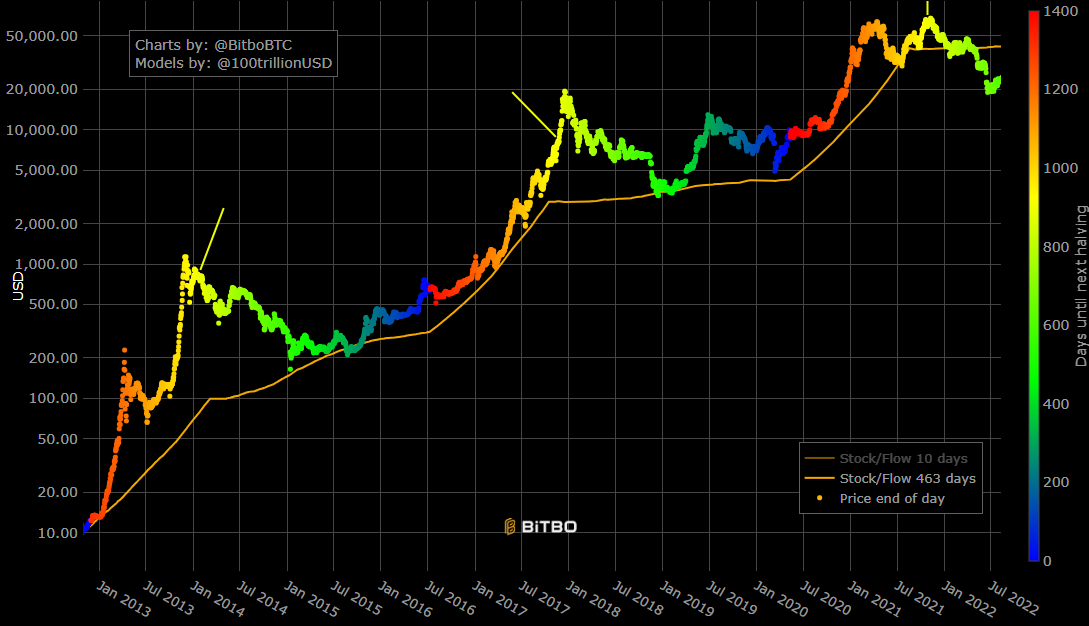Screen dimensions: 1089x626
Task: Click the Jan 2021 x-axis label
Action: [x=874, y=599]
